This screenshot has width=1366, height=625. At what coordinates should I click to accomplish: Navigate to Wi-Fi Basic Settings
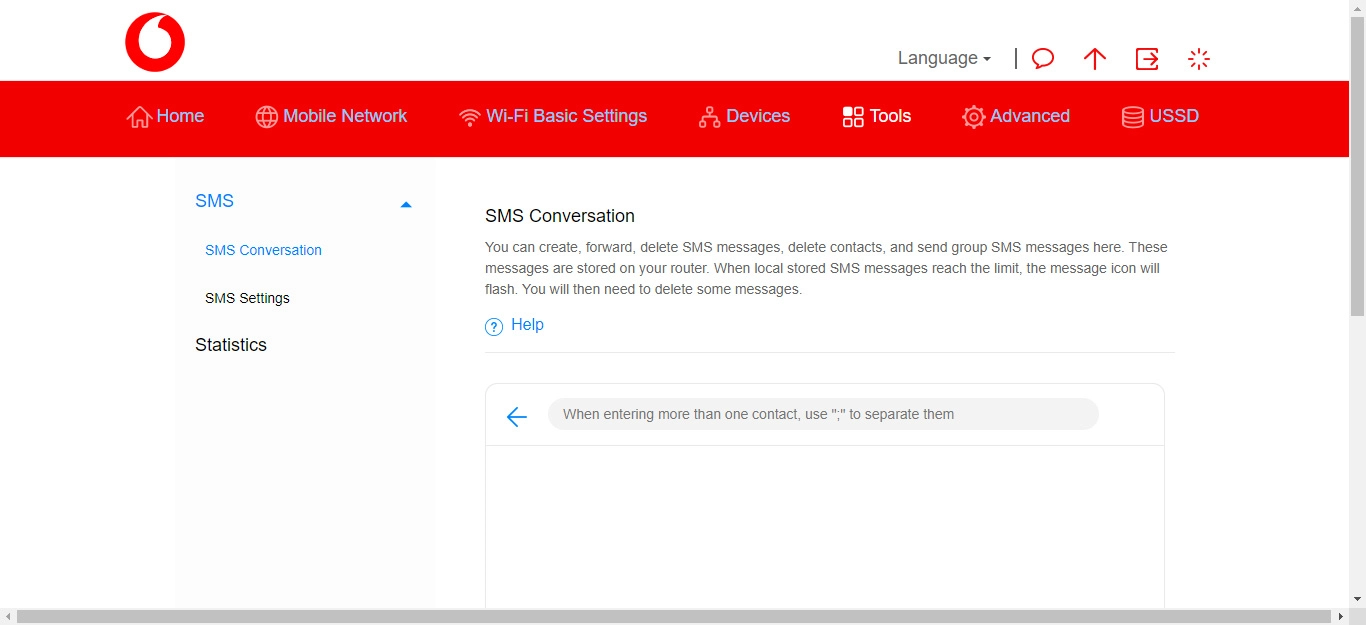coord(553,116)
